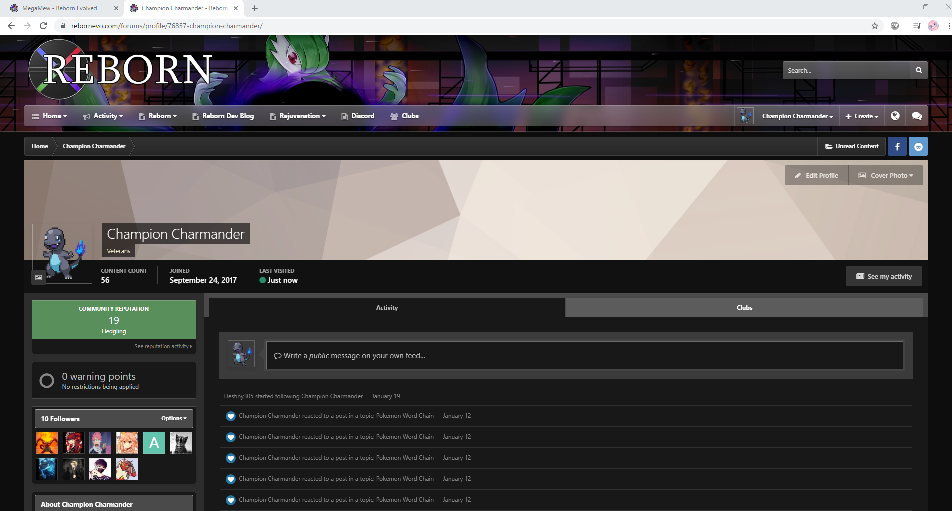Click the public message status input
The width and height of the screenshot is (952, 511).
pyautogui.click(x=584, y=356)
